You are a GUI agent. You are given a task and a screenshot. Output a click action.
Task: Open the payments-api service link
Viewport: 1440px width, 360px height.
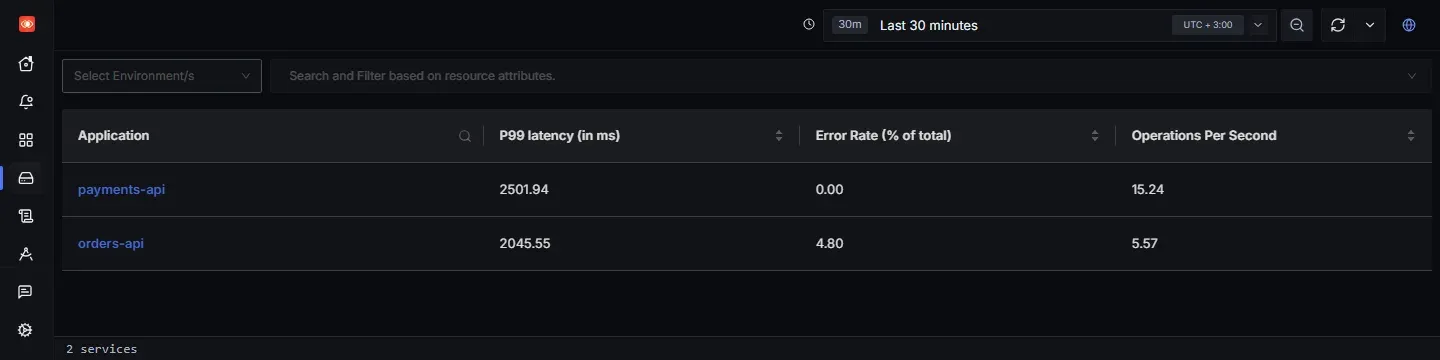121,189
